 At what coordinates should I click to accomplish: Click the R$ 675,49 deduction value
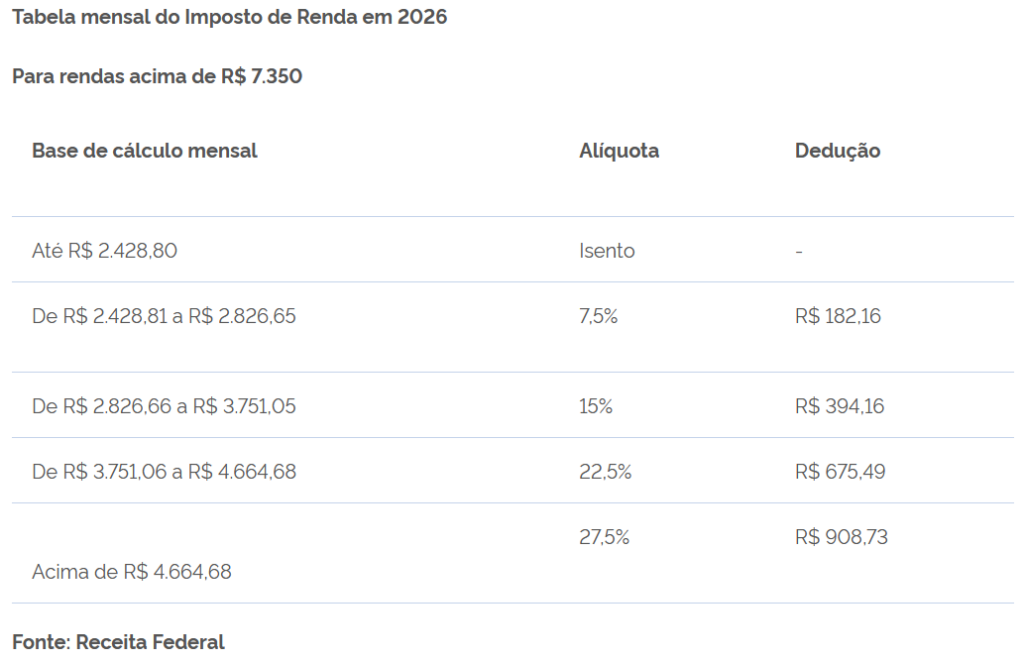point(840,471)
